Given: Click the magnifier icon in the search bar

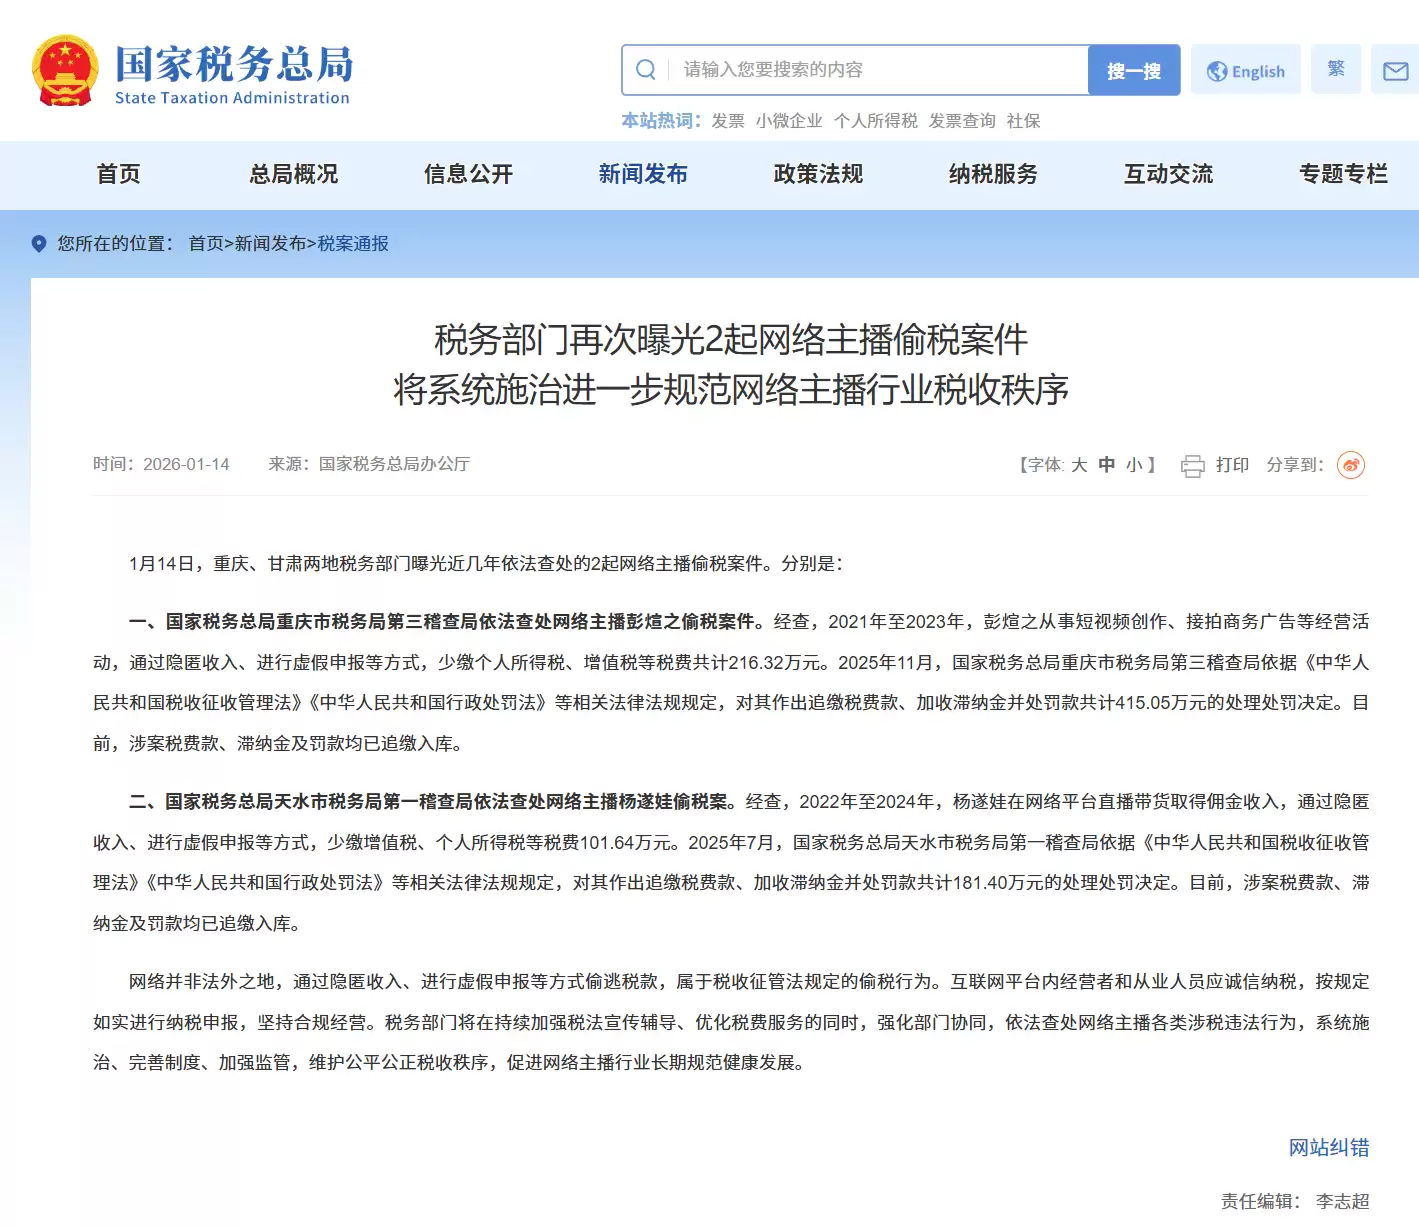Looking at the screenshot, I should pos(645,69).
